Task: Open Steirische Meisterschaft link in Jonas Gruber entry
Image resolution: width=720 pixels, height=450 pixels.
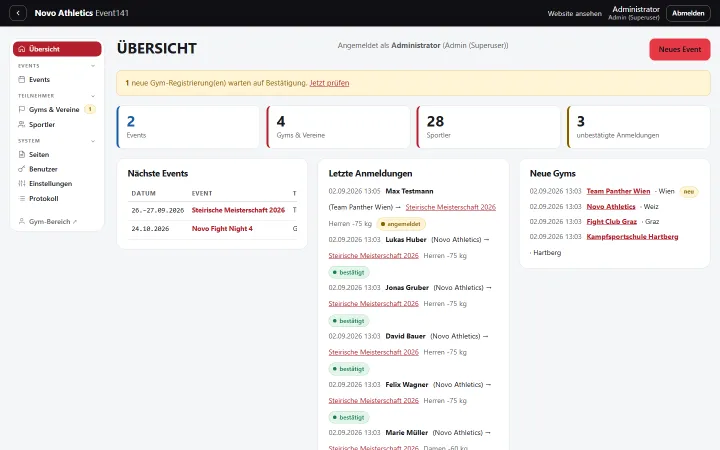Action: point(373,304)
